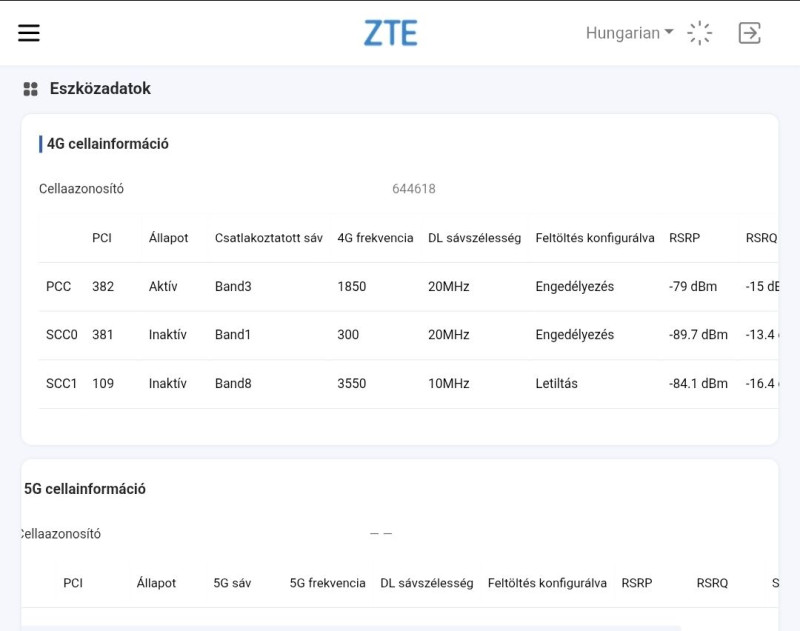Select the SCC1 row in the 4G table
The width and height of the screenshot is (800, 631).
point(61,383)
